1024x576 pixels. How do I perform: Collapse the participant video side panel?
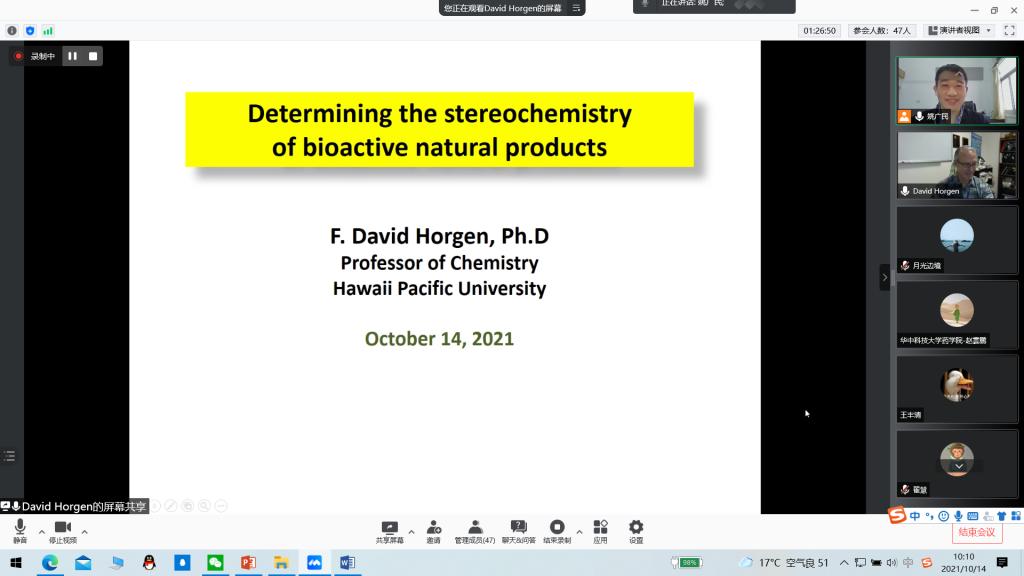[x=884, y=277]
